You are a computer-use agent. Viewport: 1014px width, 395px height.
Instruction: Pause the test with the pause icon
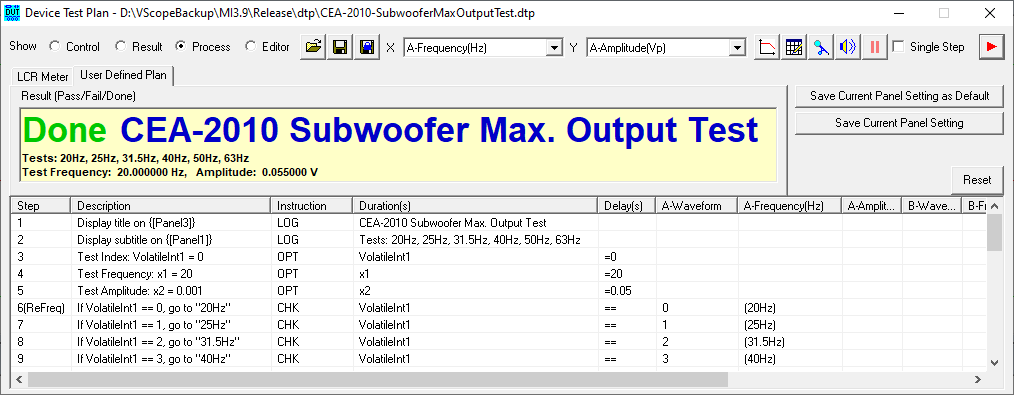[874, 47]
